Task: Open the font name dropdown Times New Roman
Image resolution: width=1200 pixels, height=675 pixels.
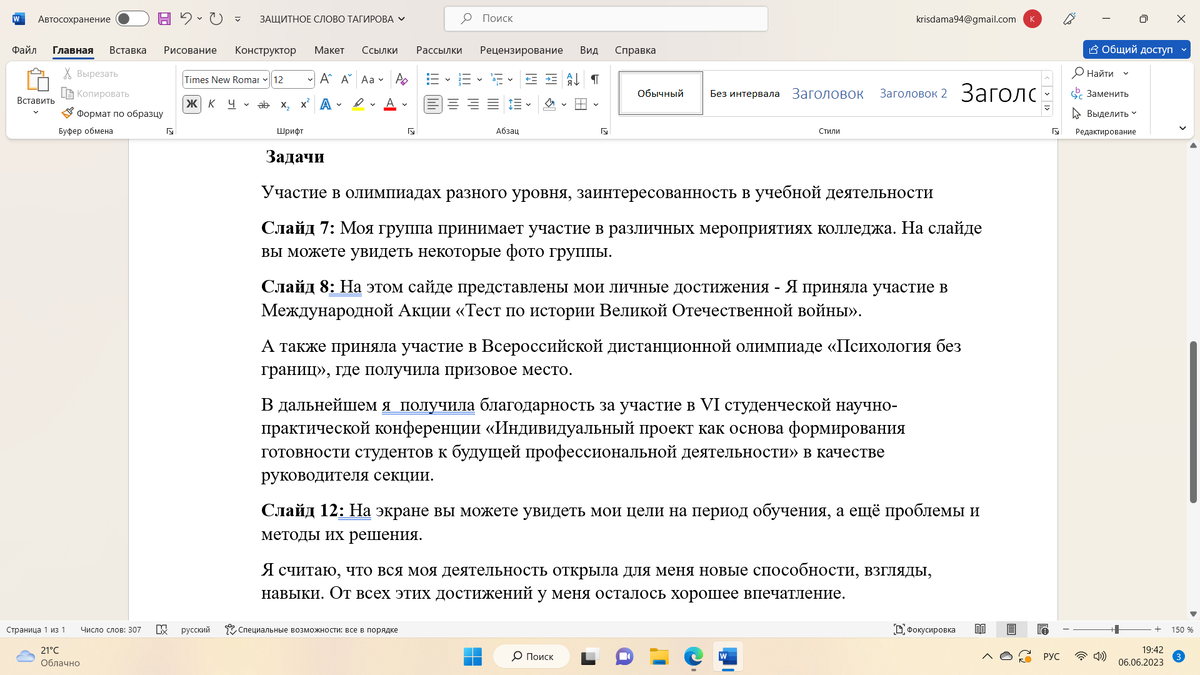Action: (264, 79)
